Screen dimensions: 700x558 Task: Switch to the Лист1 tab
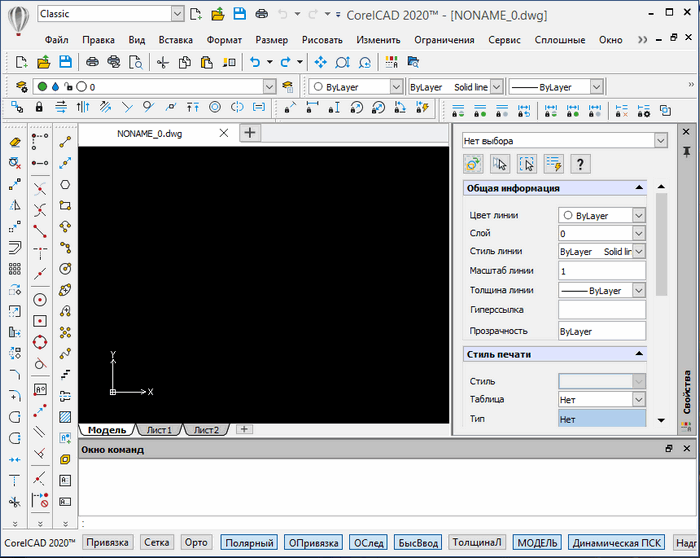(x=159, y=430)
